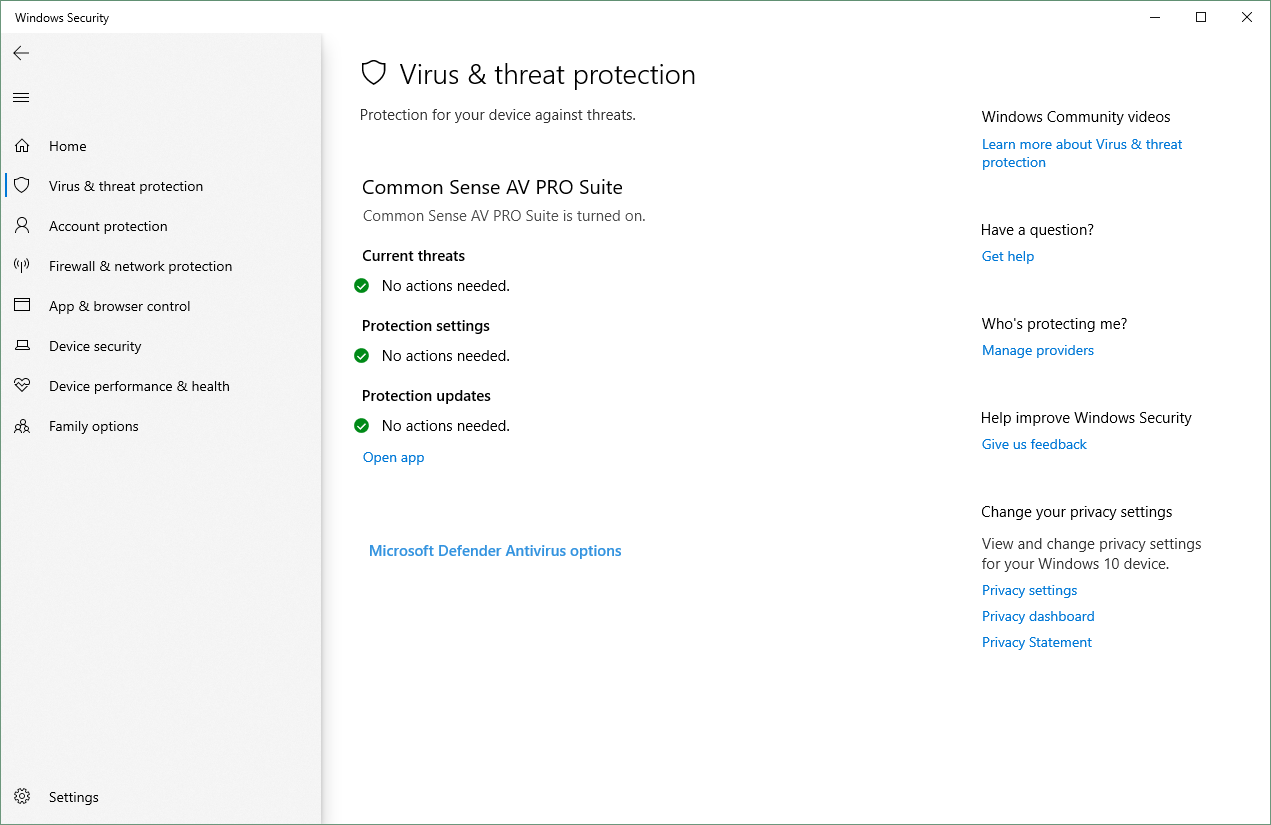Click the Device security laptop icon
Viewport: 1271px width, 825px height.
(x=22, y=346)
